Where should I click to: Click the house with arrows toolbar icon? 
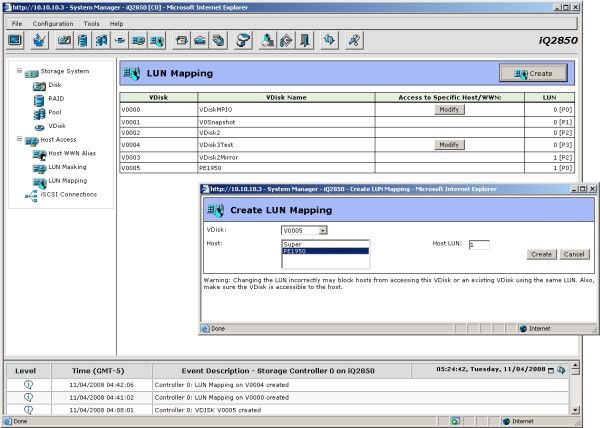[286, 40]
